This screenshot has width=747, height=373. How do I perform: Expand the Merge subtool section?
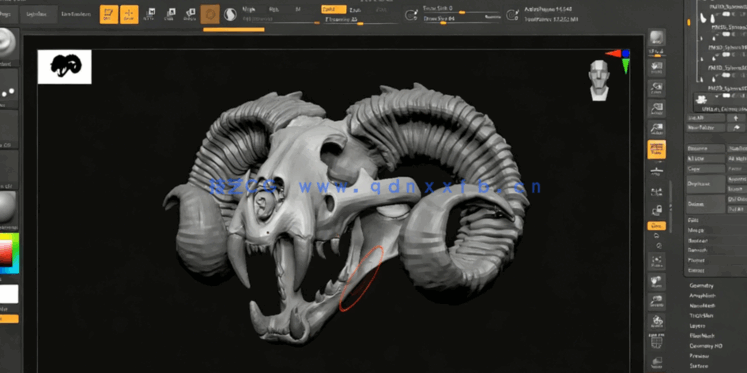(695, 230)
